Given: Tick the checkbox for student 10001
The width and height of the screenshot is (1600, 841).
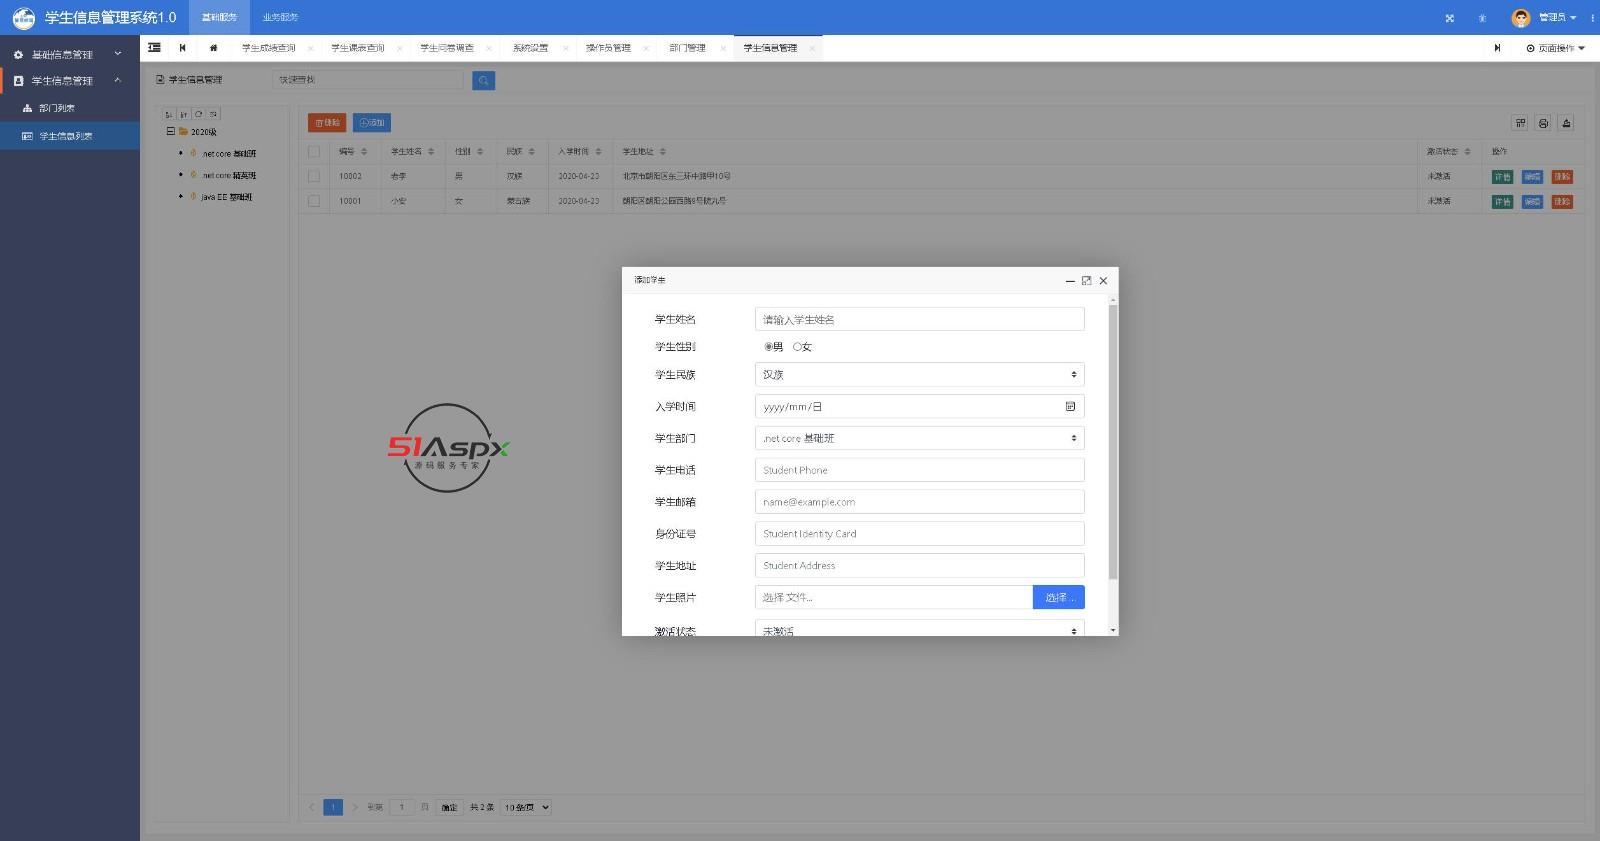Looking at the screenshot, I should tap(314, 201).
